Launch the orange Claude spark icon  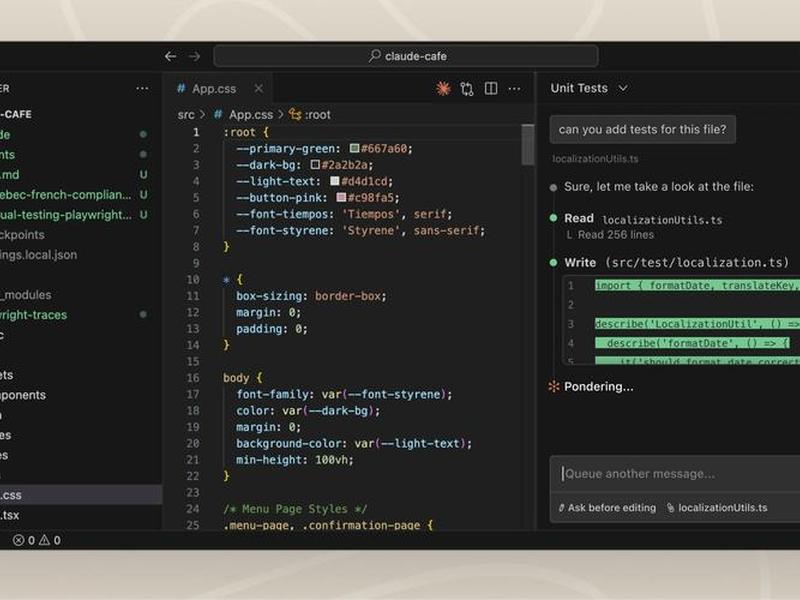coord(443,89)
